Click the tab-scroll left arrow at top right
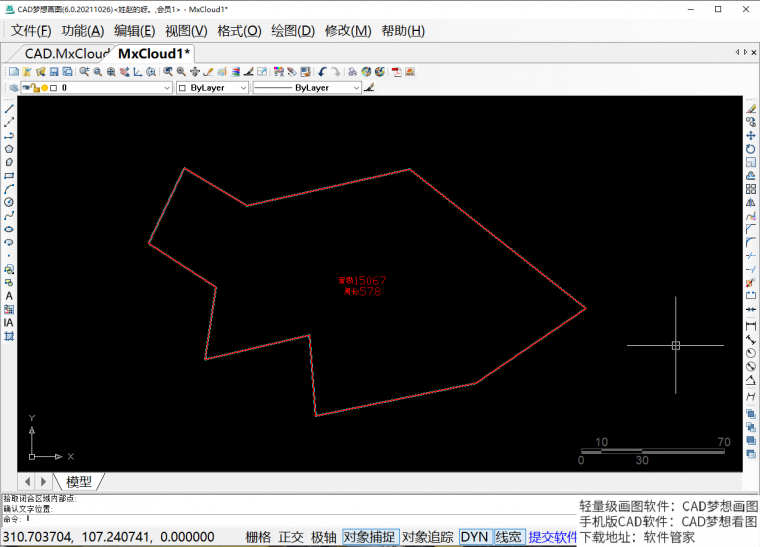760x547 pixels. pos(737,52)
